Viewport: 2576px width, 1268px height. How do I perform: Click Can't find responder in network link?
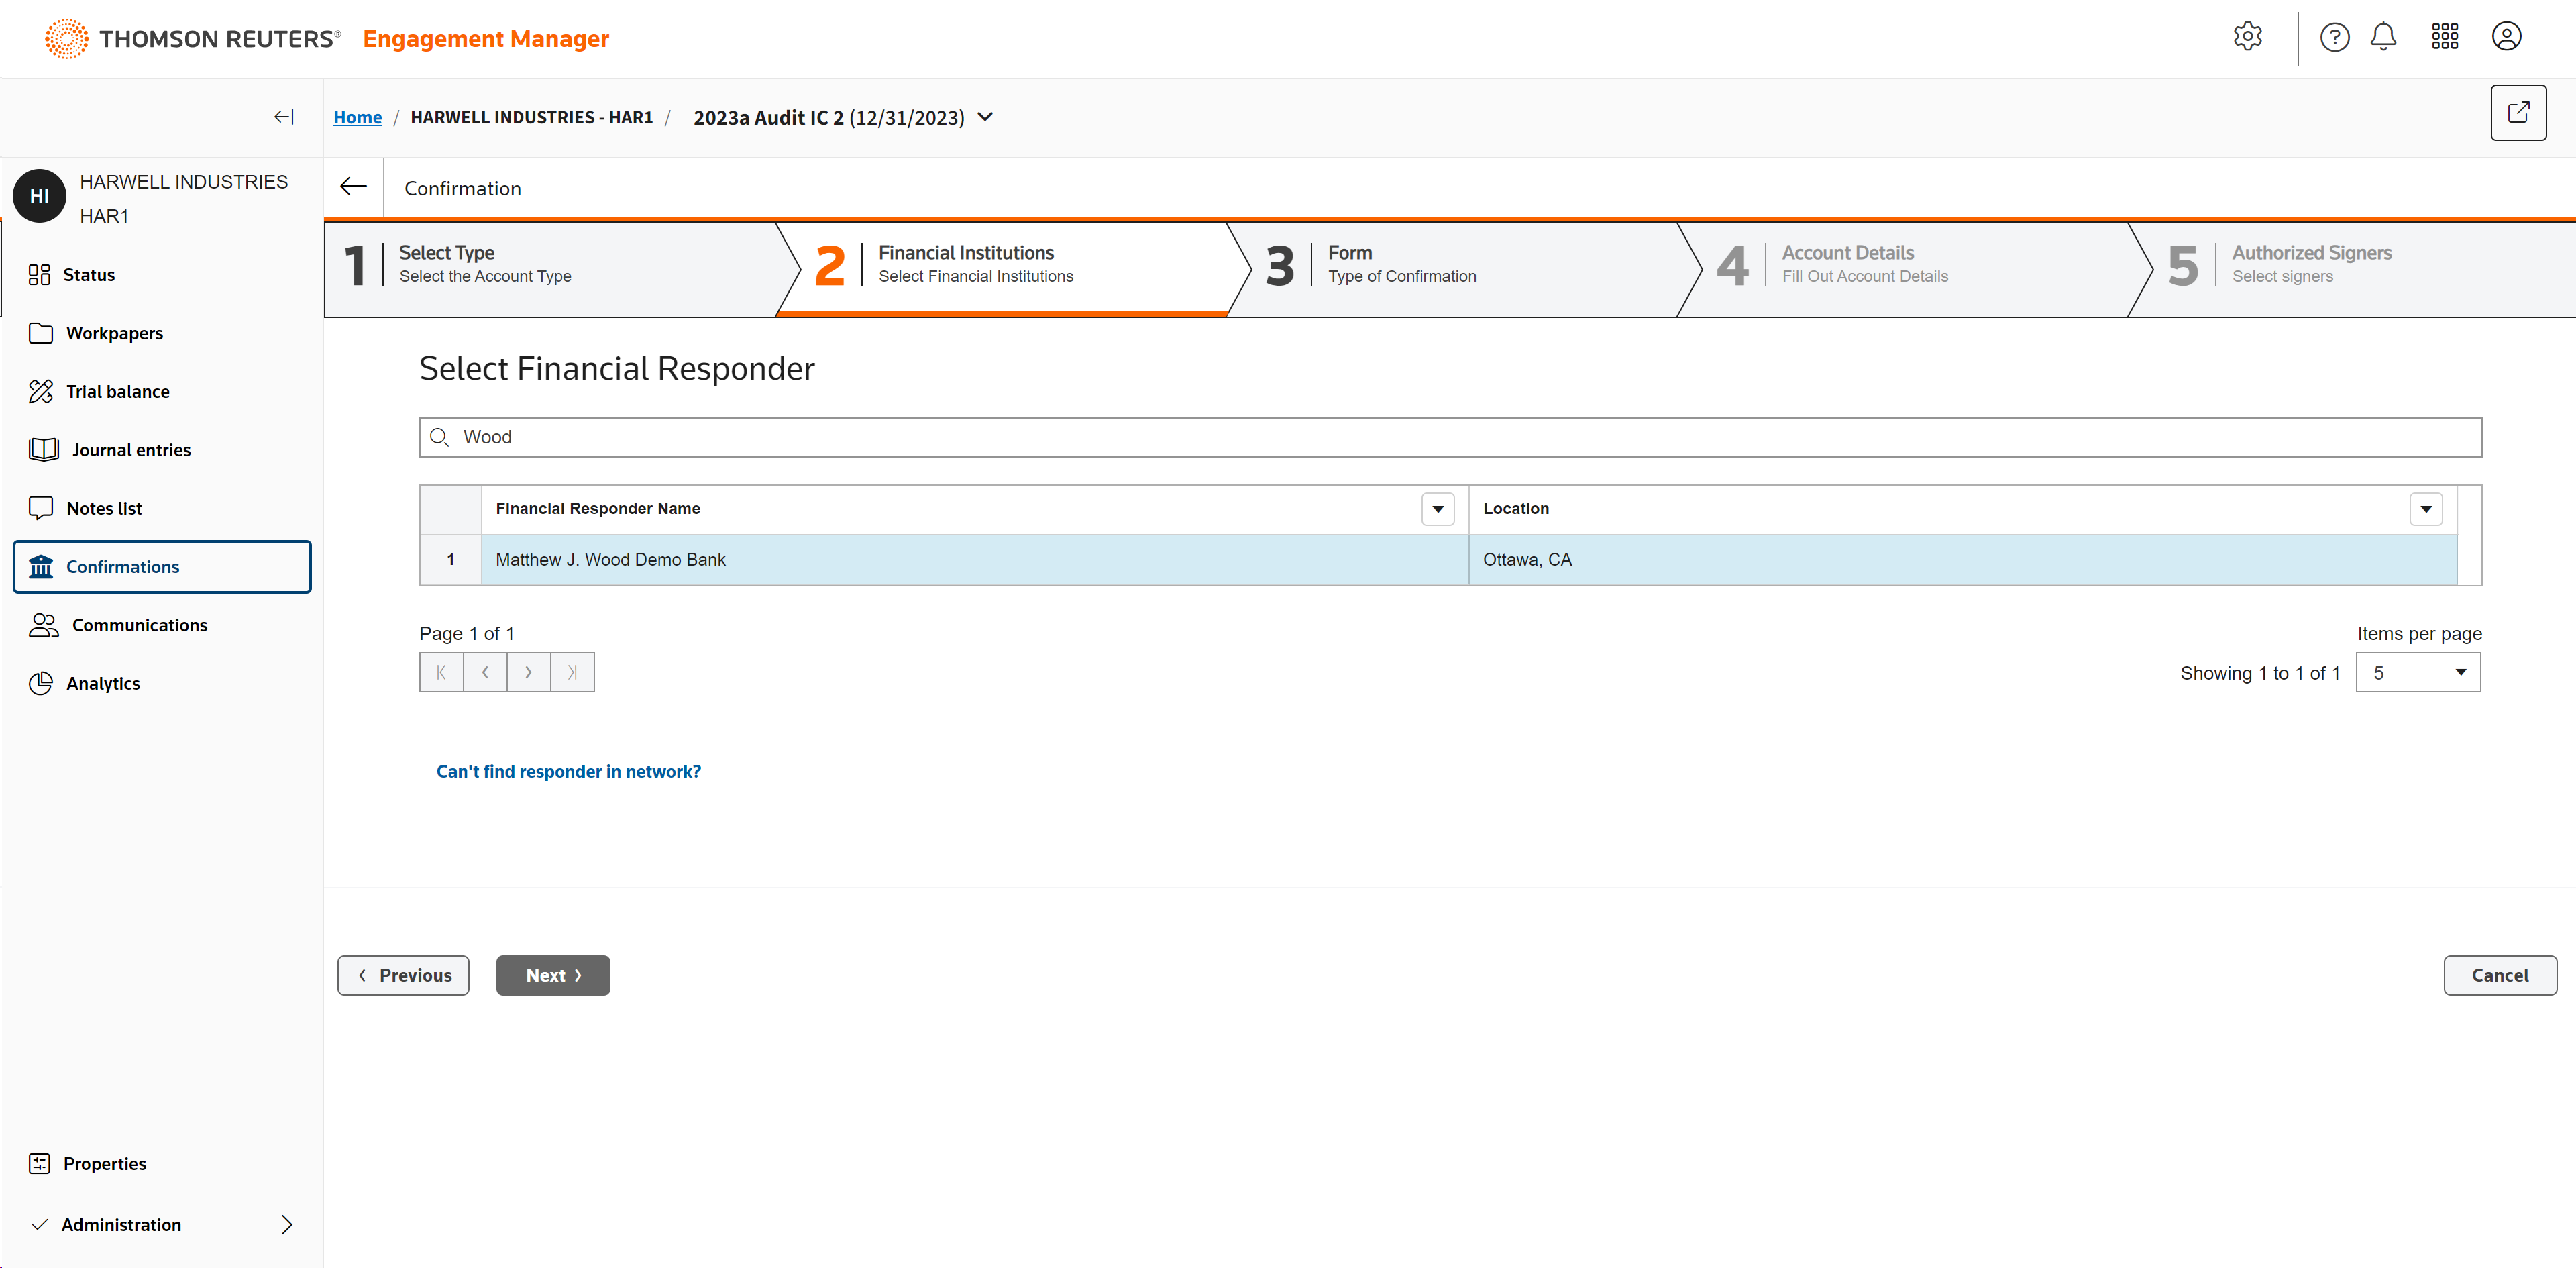568,771
